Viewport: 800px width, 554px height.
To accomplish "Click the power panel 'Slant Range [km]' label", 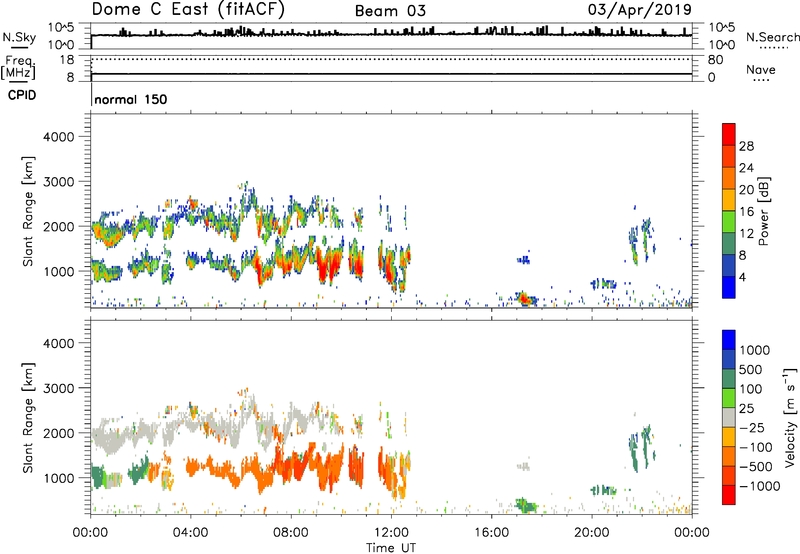I will pyautogui.click(x=28, y=211).
